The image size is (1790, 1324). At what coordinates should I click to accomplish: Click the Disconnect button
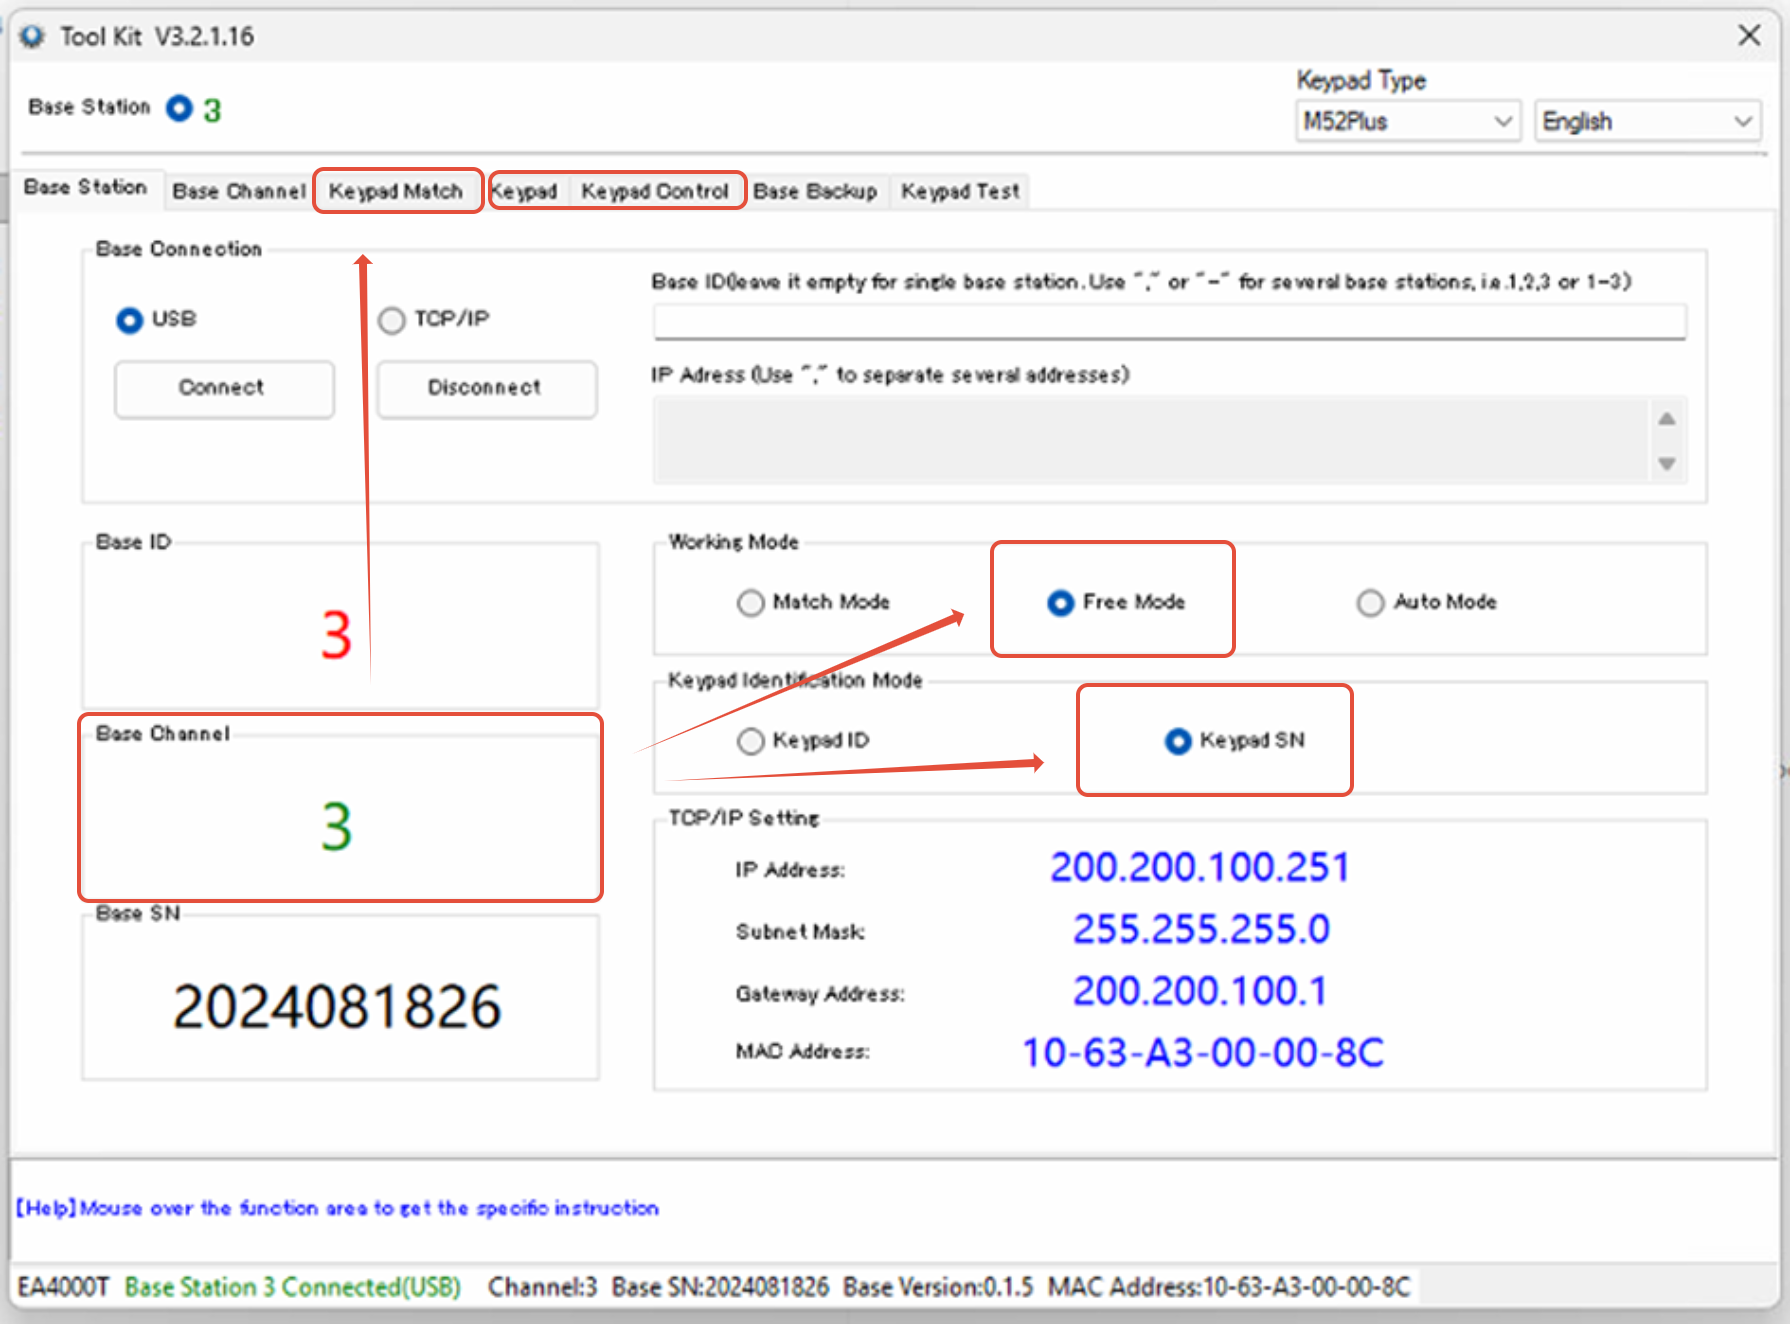(x=486, y=389)
